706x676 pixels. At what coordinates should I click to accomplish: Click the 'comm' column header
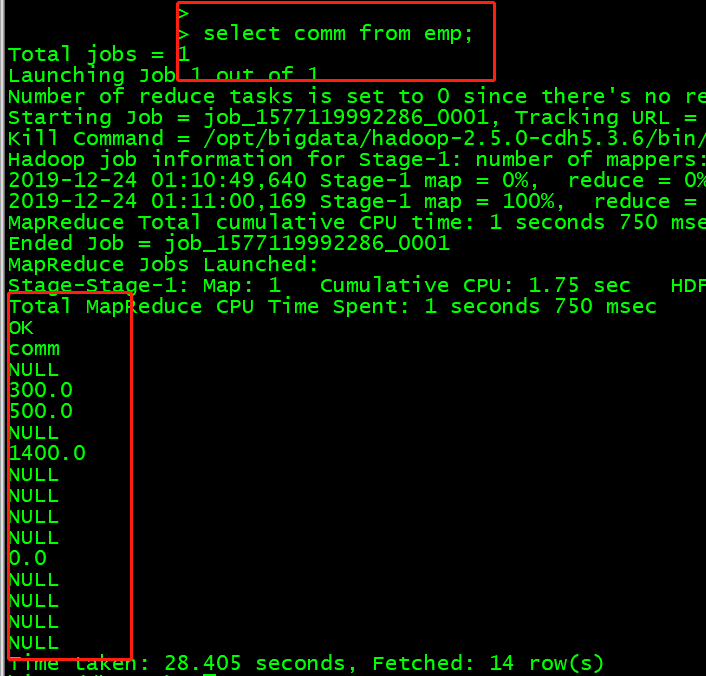click(34, 349)
